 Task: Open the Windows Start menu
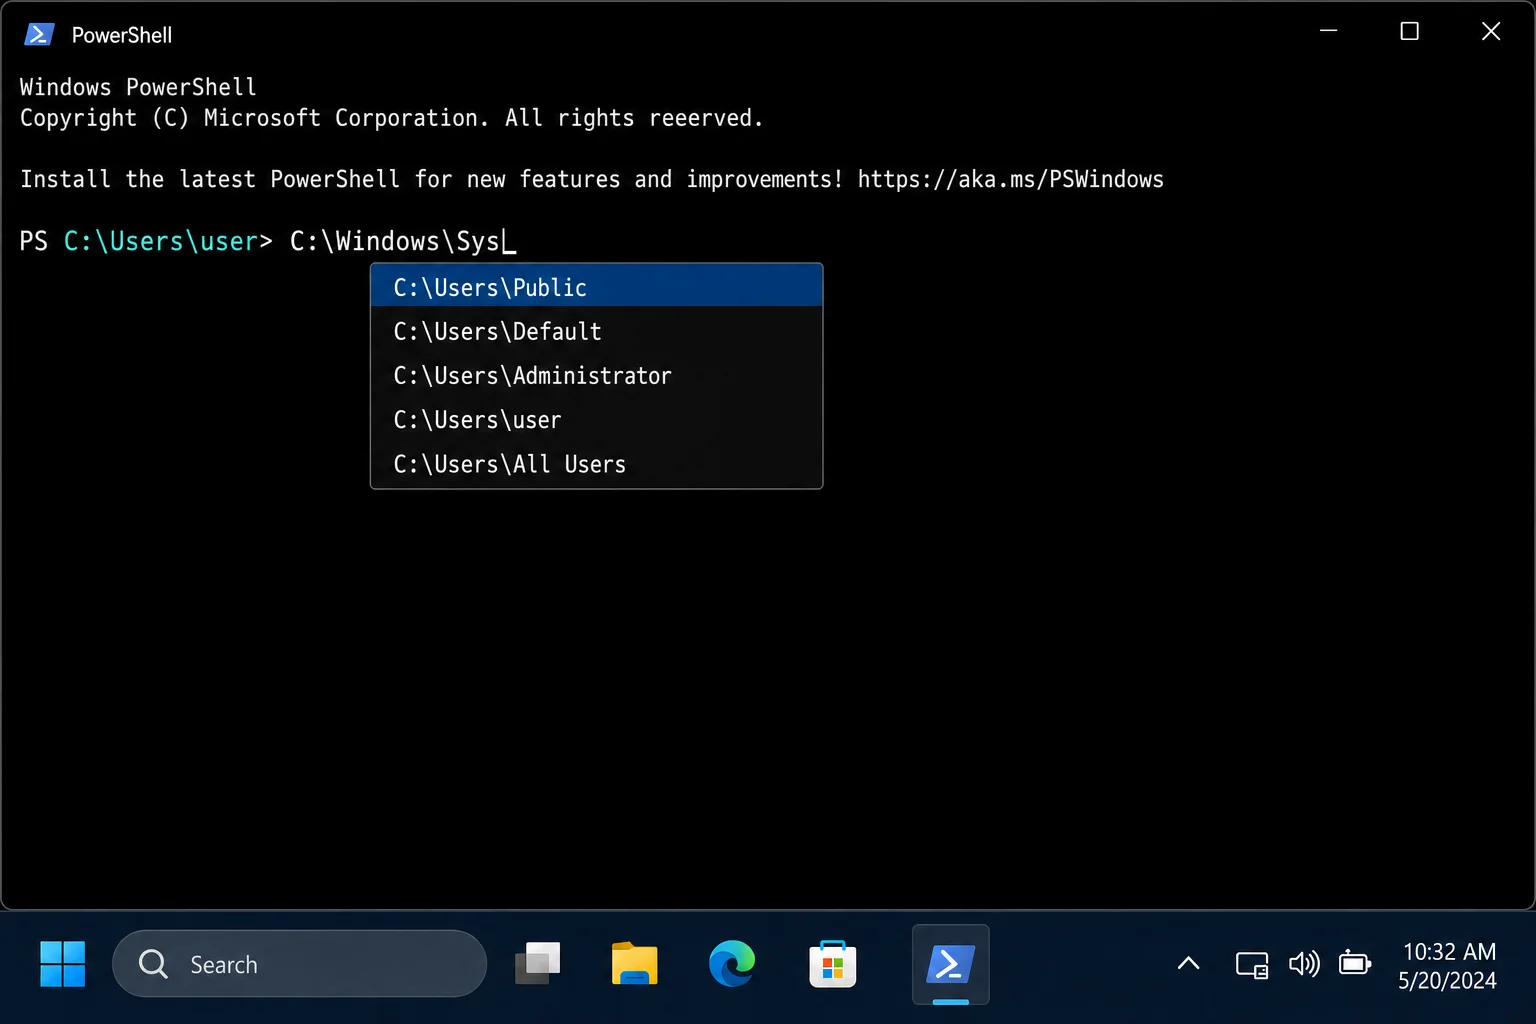(x=62, y=964)
